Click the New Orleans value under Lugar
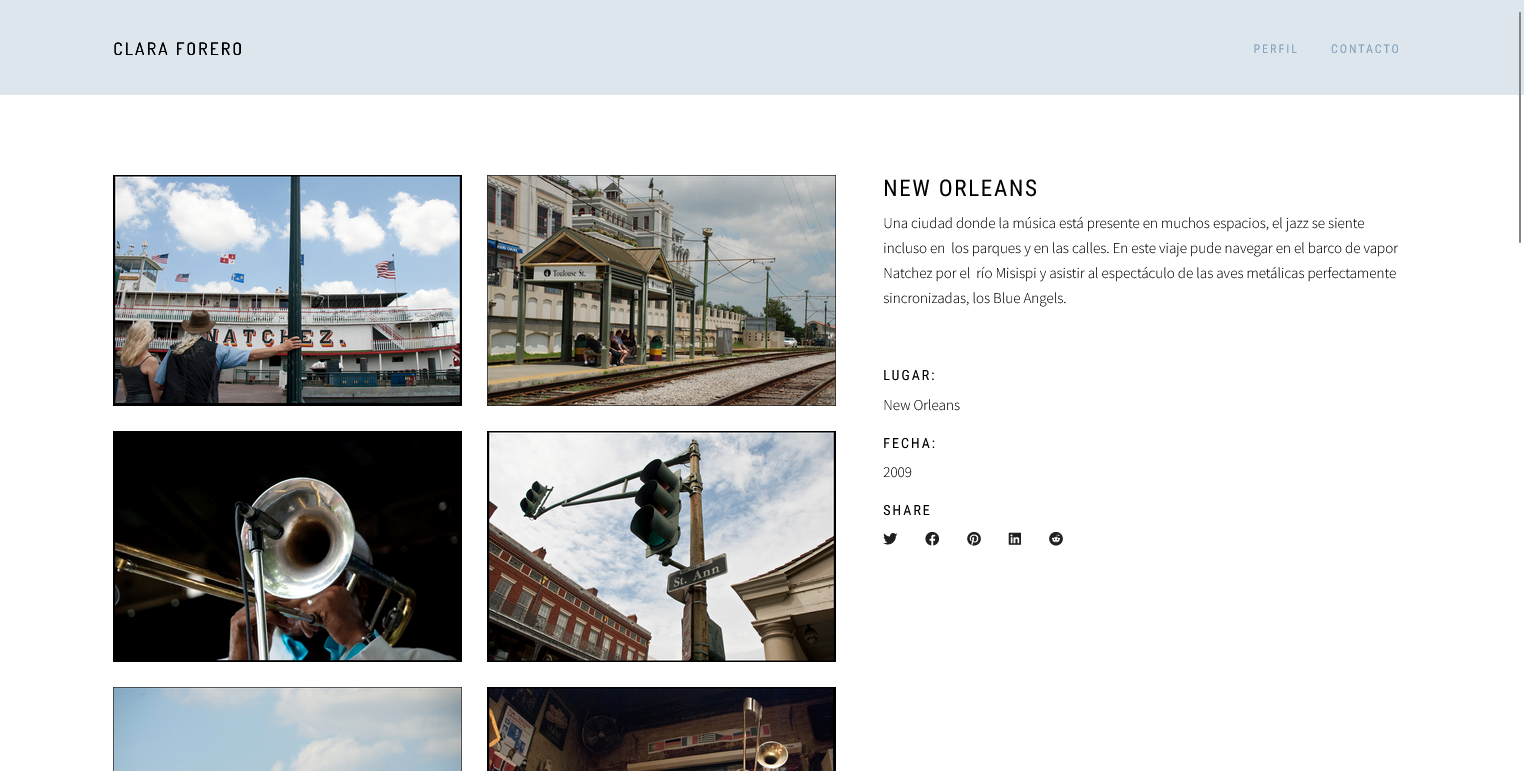1524x771 pixels. pyautogui.click(x=921, y=405)
